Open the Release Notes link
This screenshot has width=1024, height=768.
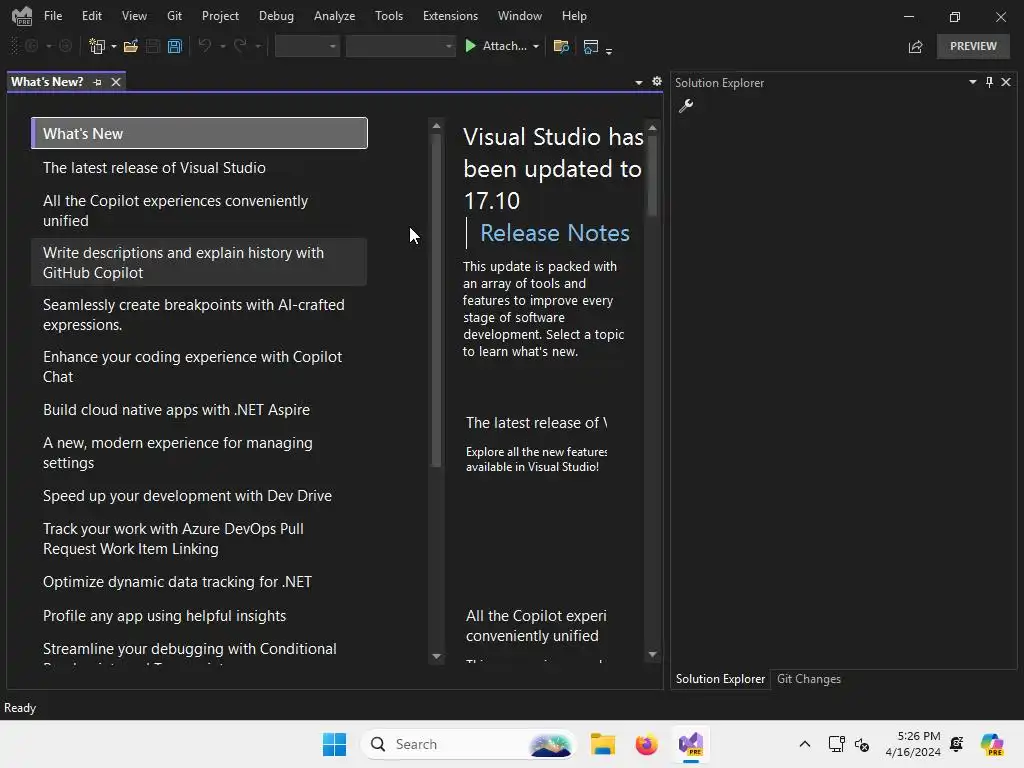pyautogui.click(x=554, y=233)
